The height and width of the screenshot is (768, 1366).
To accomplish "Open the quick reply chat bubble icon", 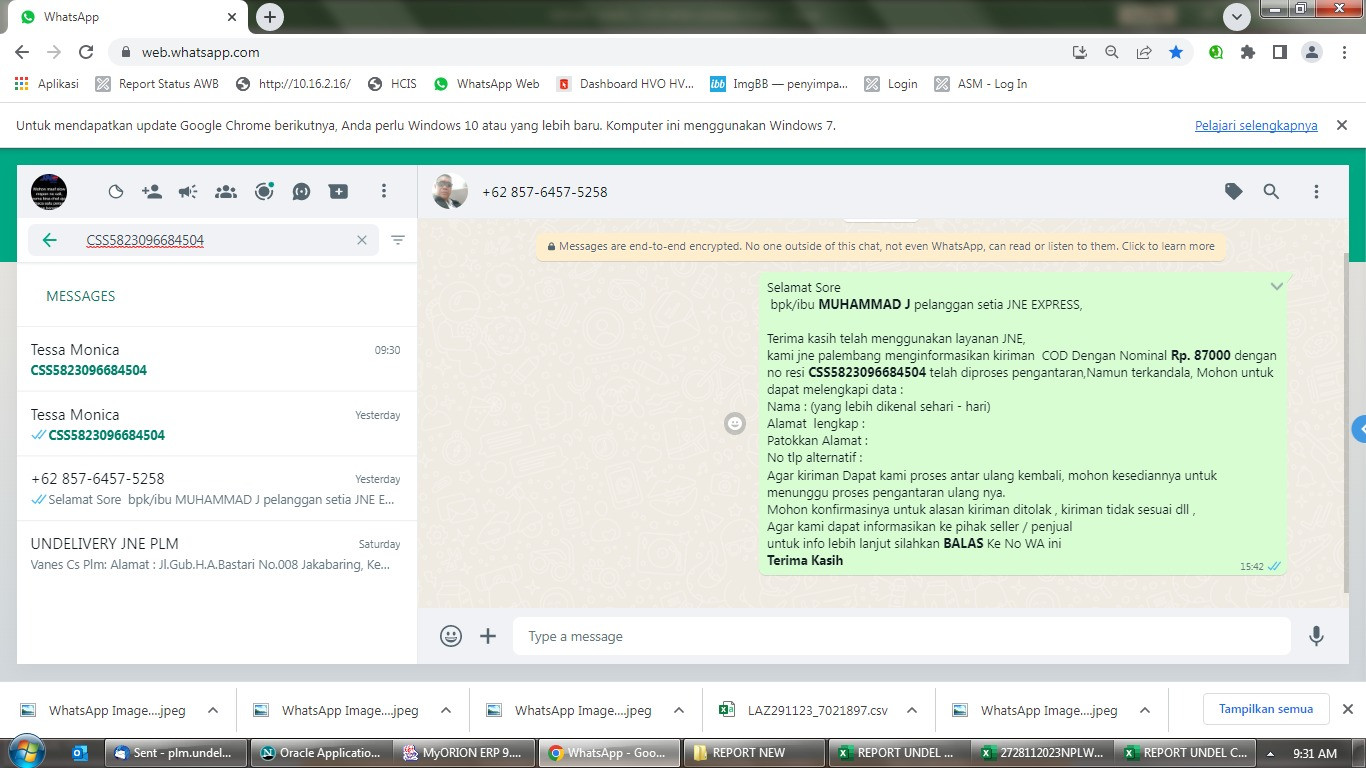I will tap(301, 192).
